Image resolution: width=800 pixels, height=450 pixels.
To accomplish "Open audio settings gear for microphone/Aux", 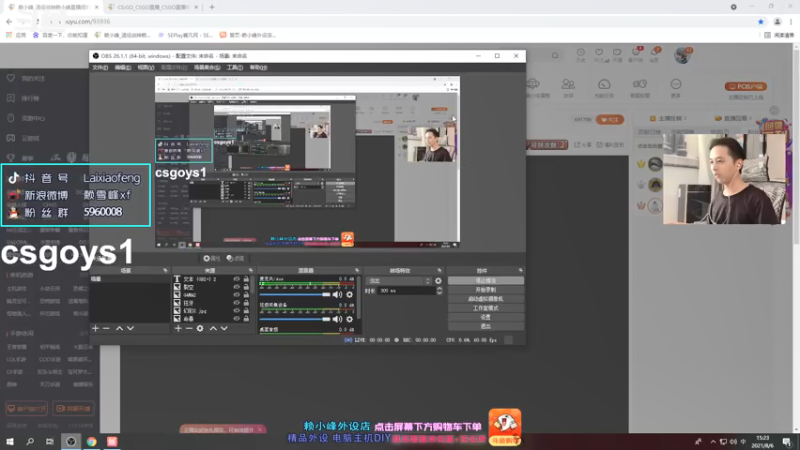I will (x=349, y=294).
